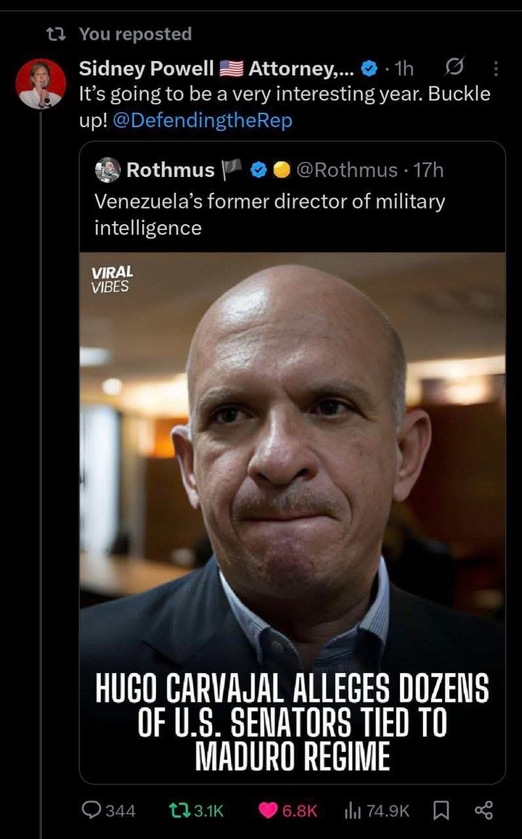
Task: Open the three-dot more options menu
Action: point(496,68)
